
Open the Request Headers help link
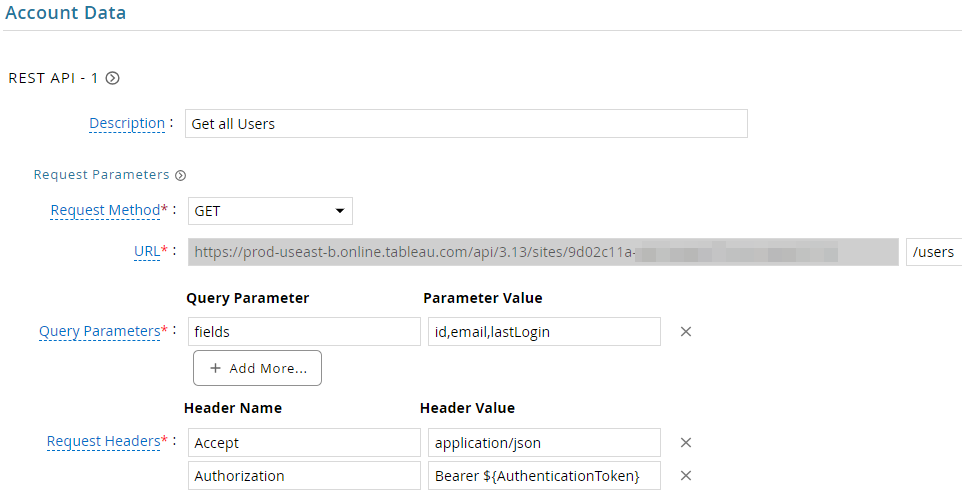pos(103,442)
